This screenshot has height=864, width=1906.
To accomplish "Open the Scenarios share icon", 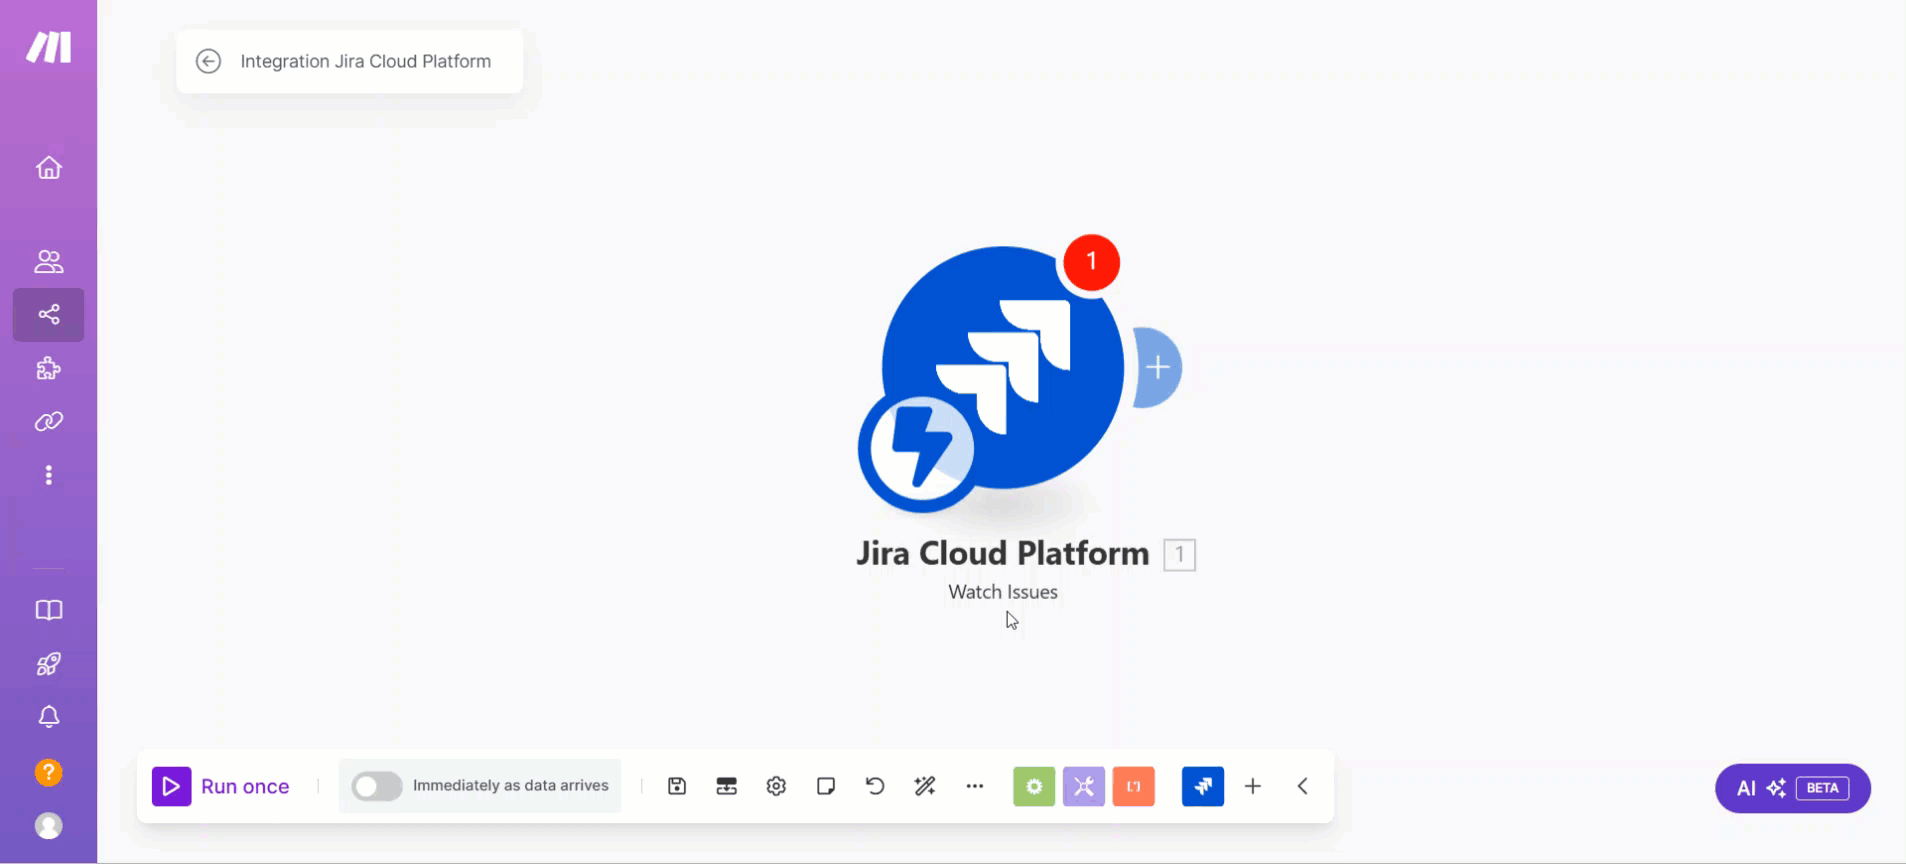I will 49,315.
